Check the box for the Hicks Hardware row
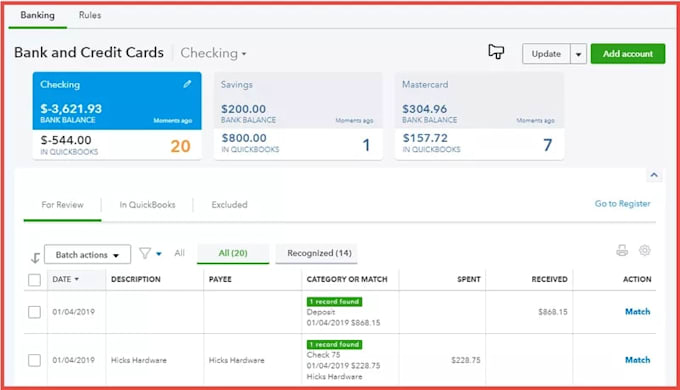The image size is (680, 390). [x=34, y=360]
